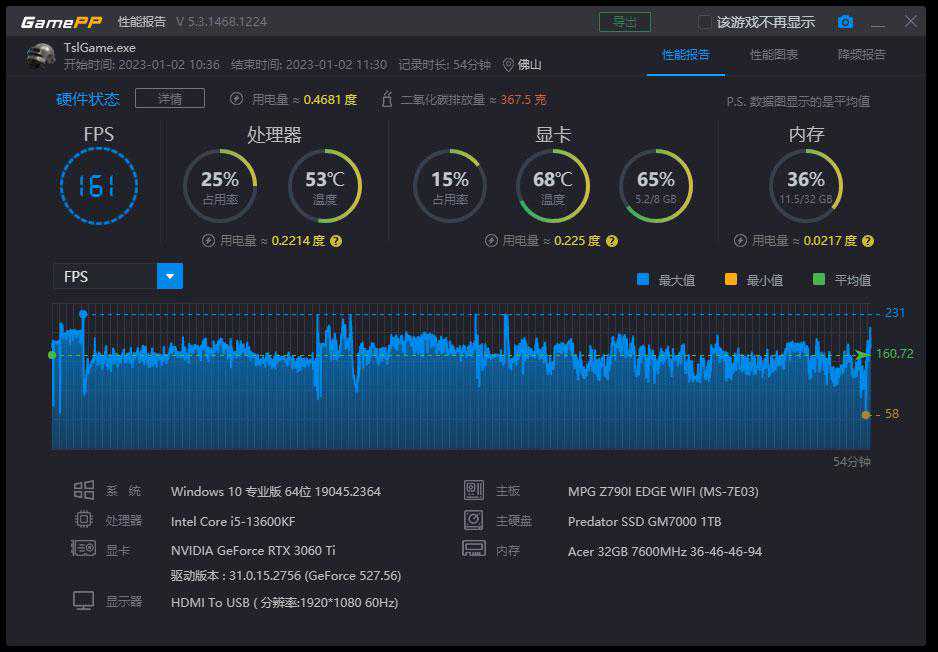This screenshot has height=652, width=938.
Task: Click the processor power usage help icon
Action: (336, 241)
